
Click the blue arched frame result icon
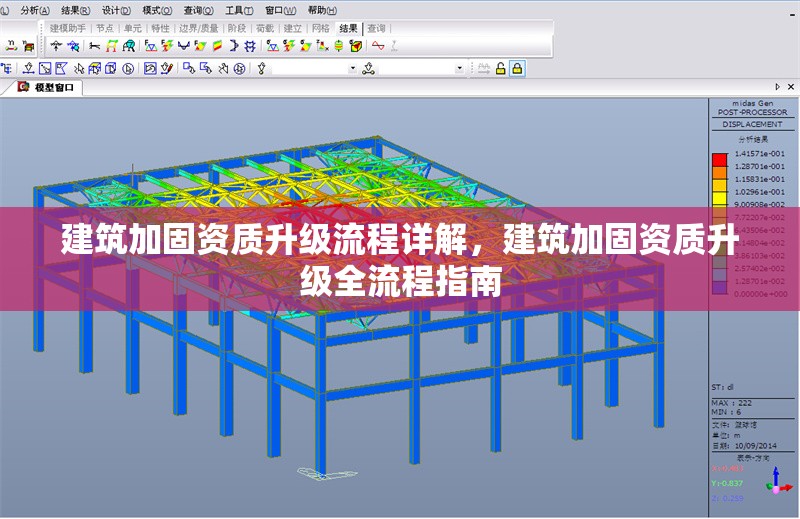tap(129, 46)
